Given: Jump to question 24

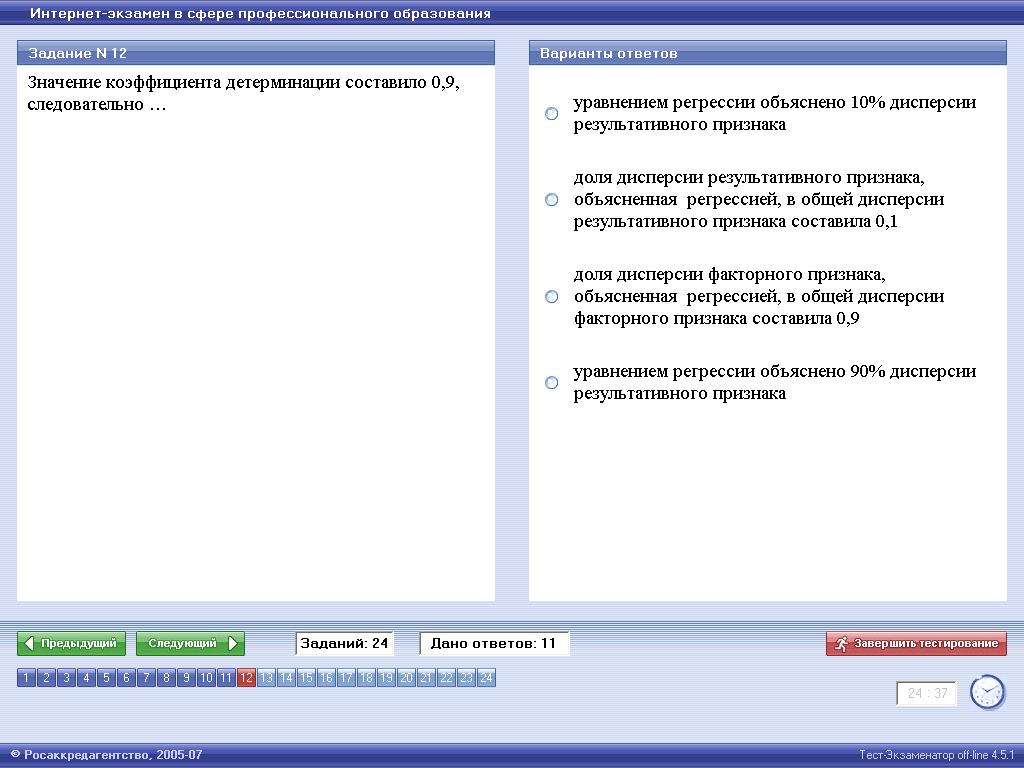Looking at the screenshot, I should click(487, 678).
